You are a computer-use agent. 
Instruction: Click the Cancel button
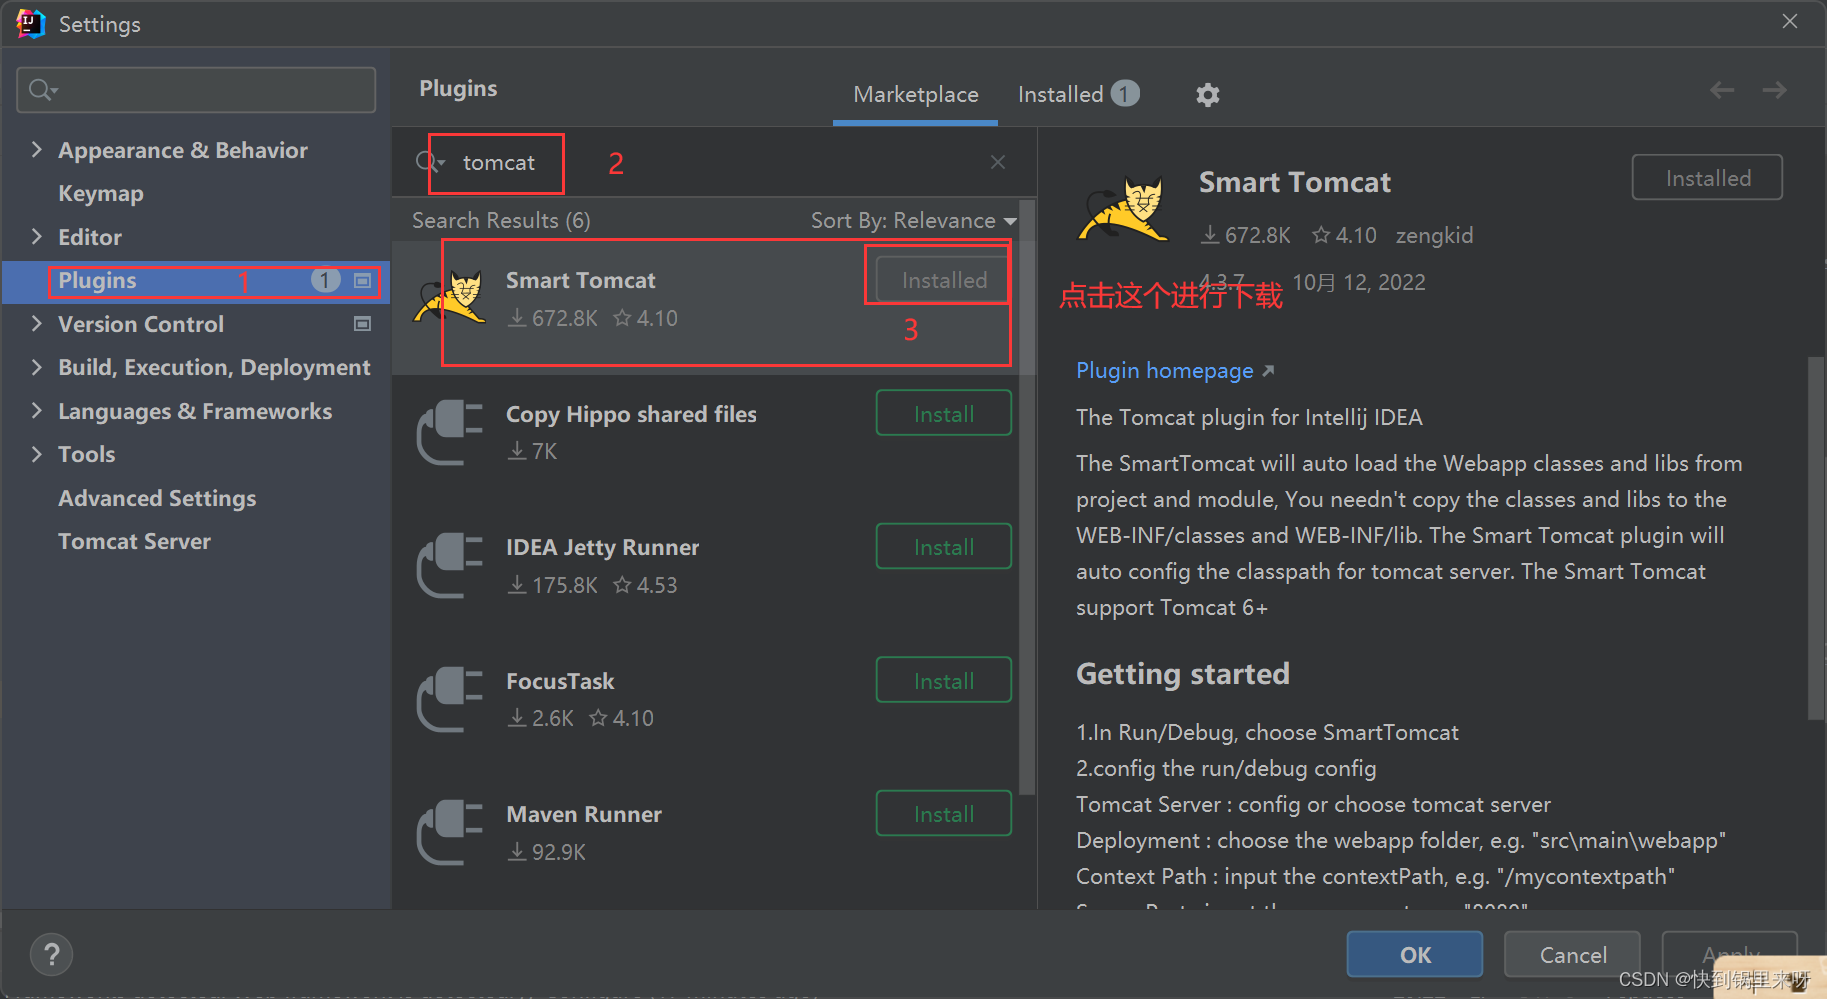click(1573, 954)
